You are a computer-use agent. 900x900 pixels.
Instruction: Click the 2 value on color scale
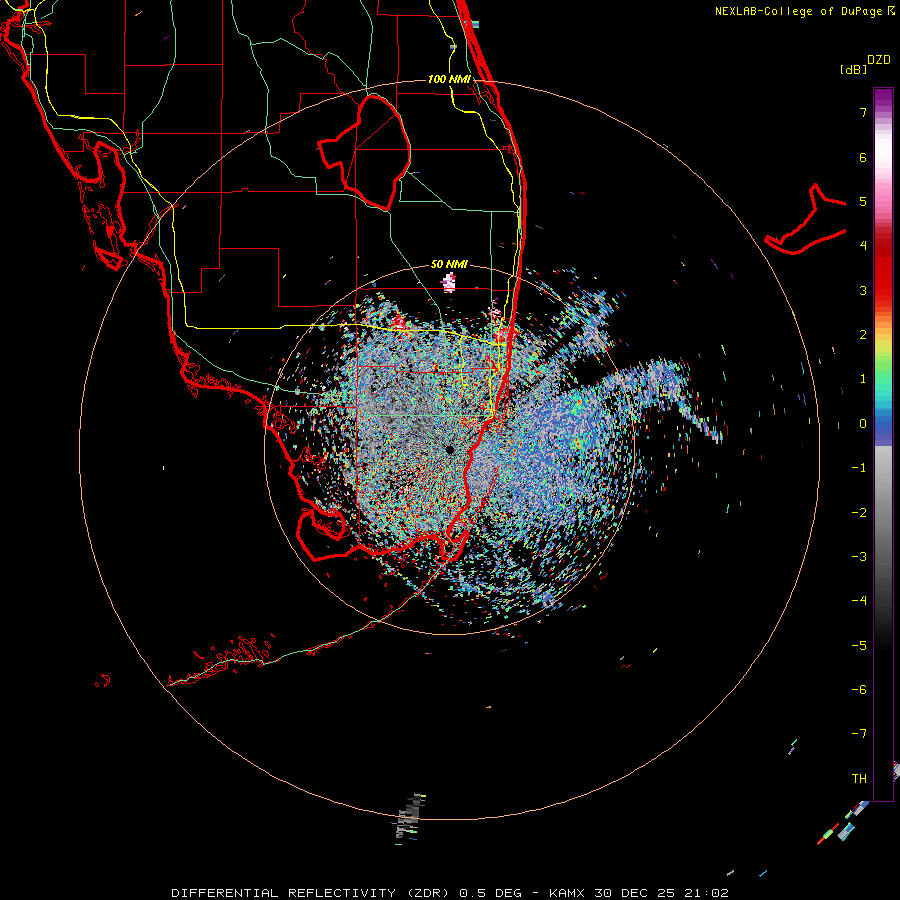pos(863,335)
